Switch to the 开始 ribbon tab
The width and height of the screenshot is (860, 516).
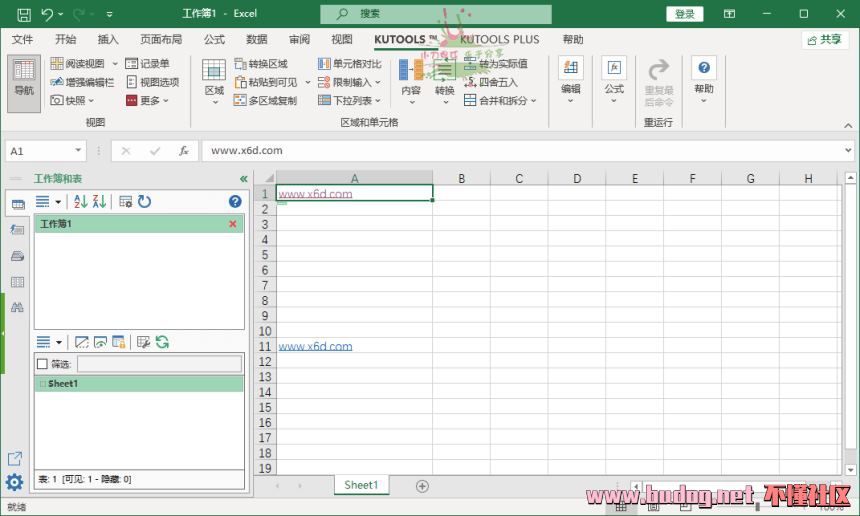(65, 39)
